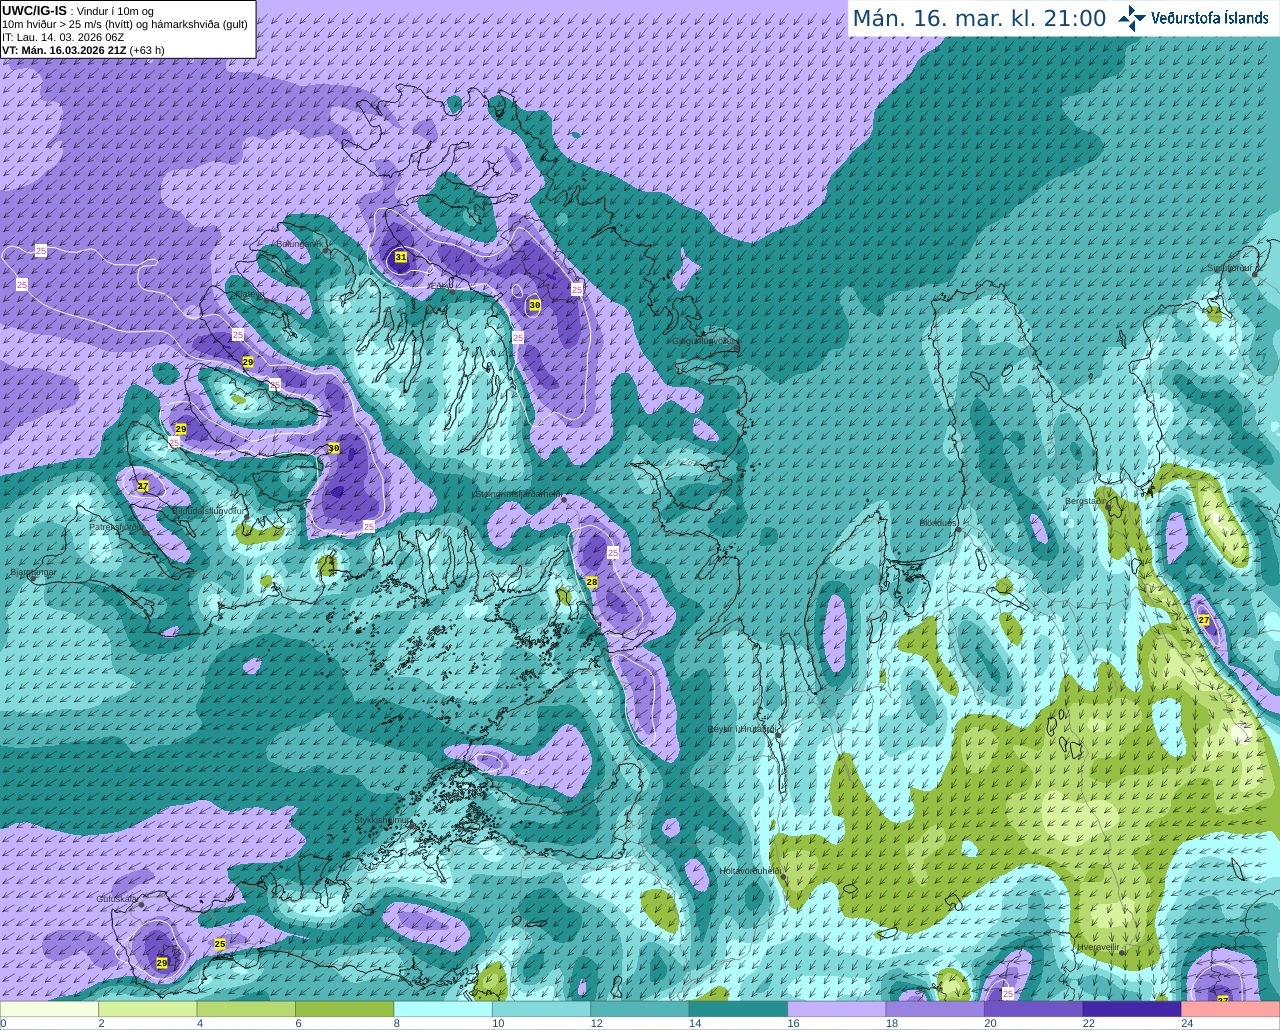Viewport: 1280px width, 1030px height.
Task: Click the 0–2 m/s pale yellow legend swatch
Action: pos(49,1009)
